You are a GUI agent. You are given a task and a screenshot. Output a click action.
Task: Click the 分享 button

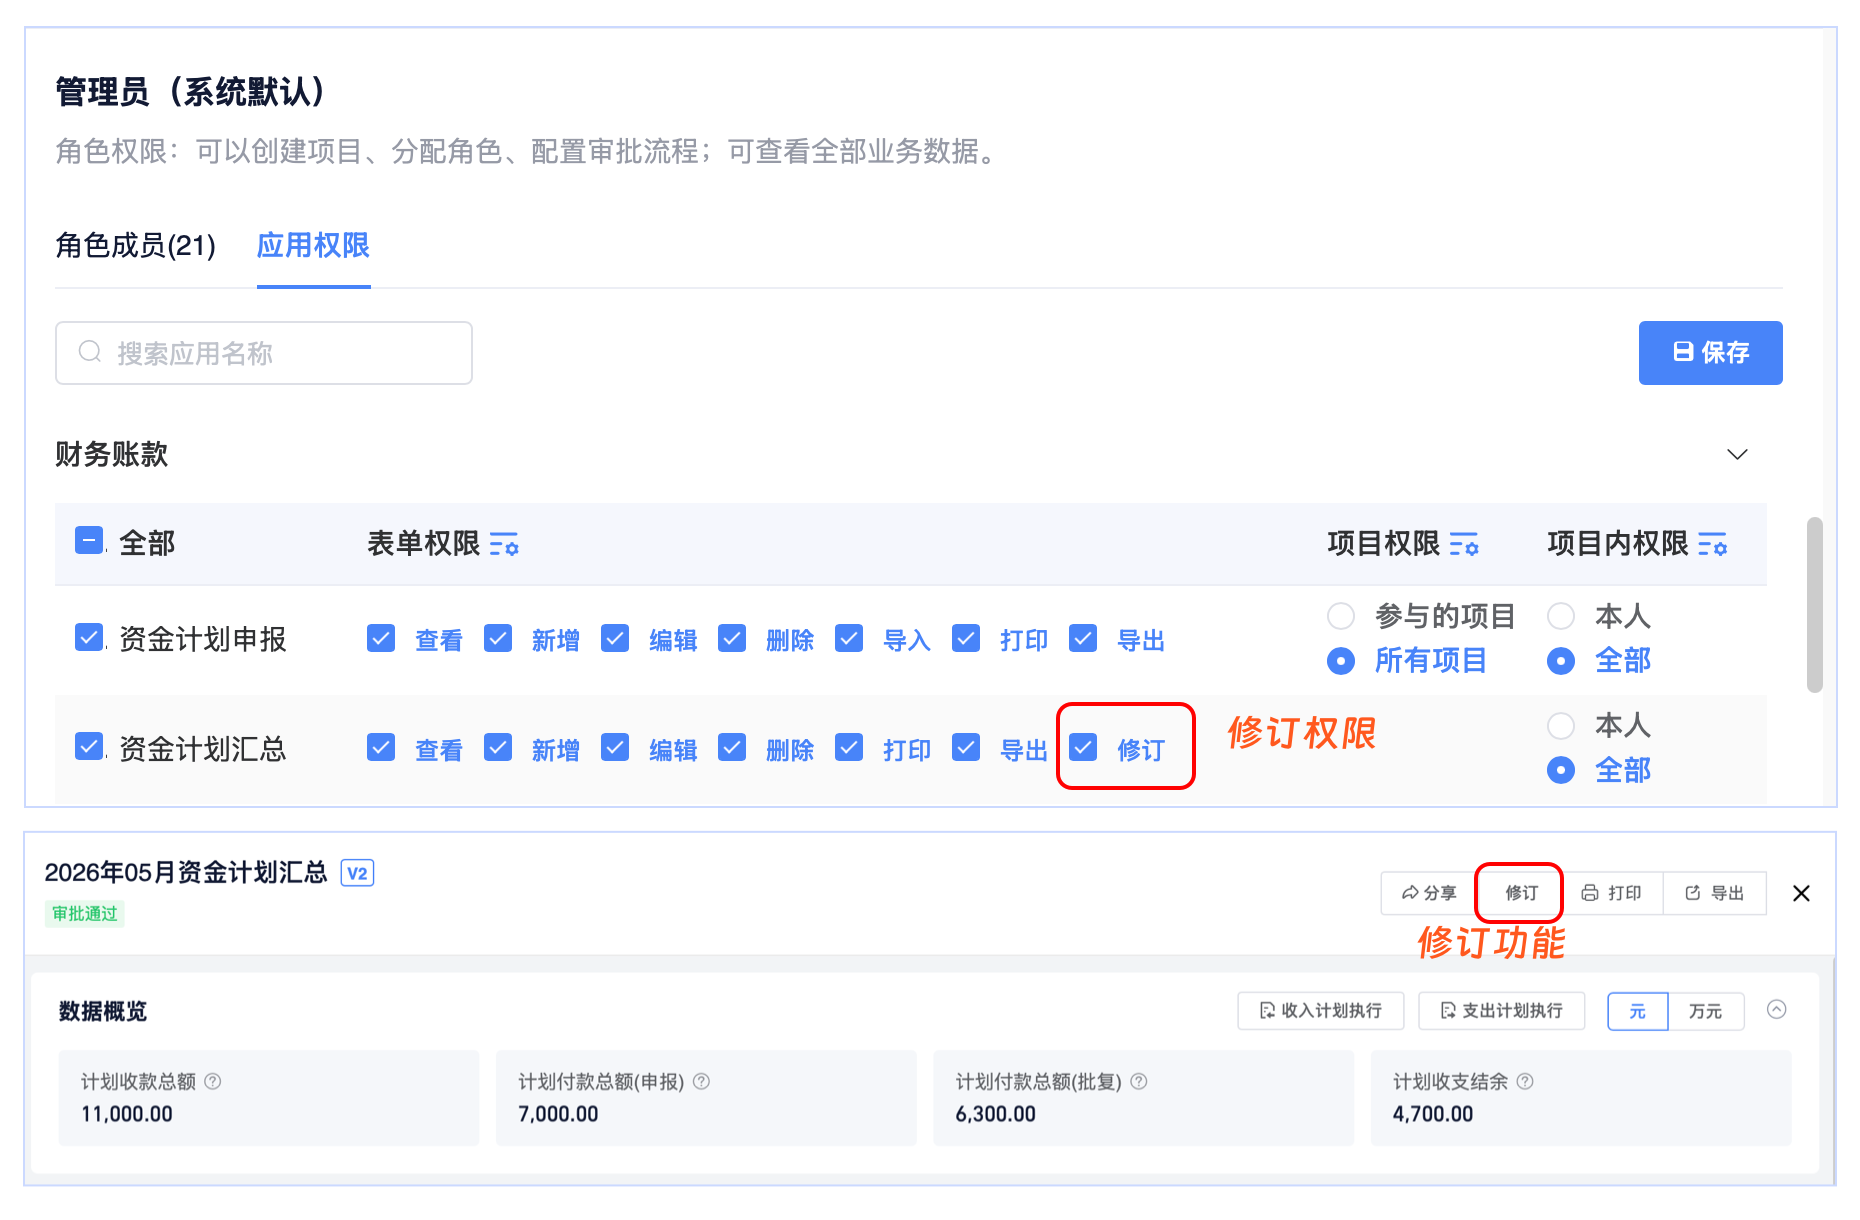pyautogui.click(x=1429, y=893)
